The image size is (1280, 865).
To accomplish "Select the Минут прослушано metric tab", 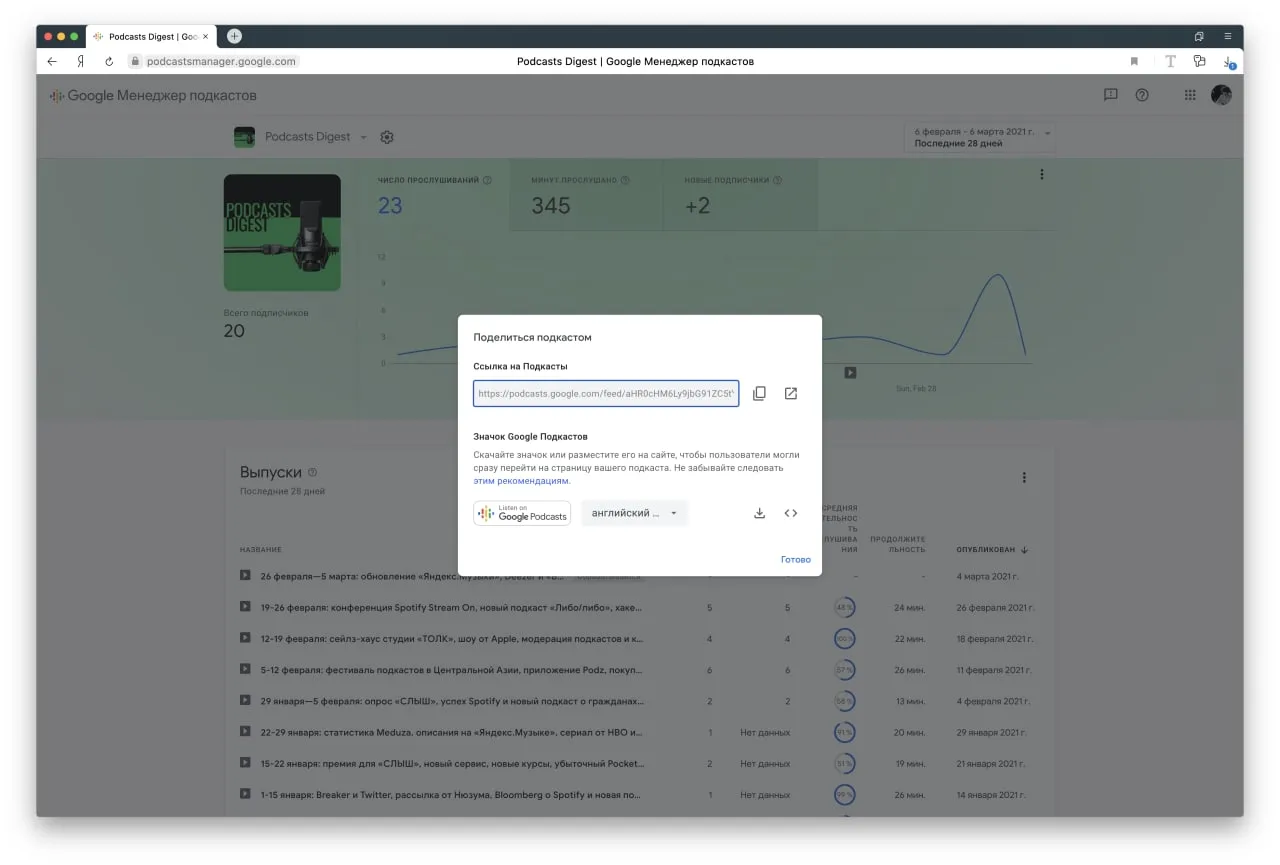I will click(586, 195).
